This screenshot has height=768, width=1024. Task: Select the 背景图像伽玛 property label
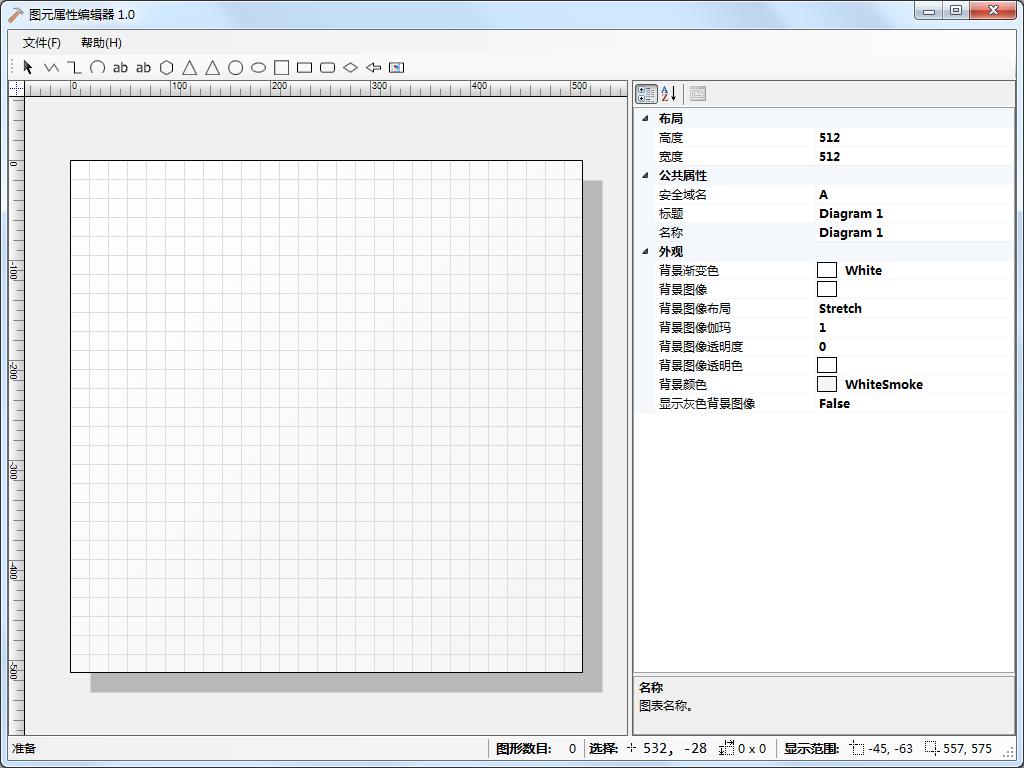pyautogui.click(x=694, y=327)
